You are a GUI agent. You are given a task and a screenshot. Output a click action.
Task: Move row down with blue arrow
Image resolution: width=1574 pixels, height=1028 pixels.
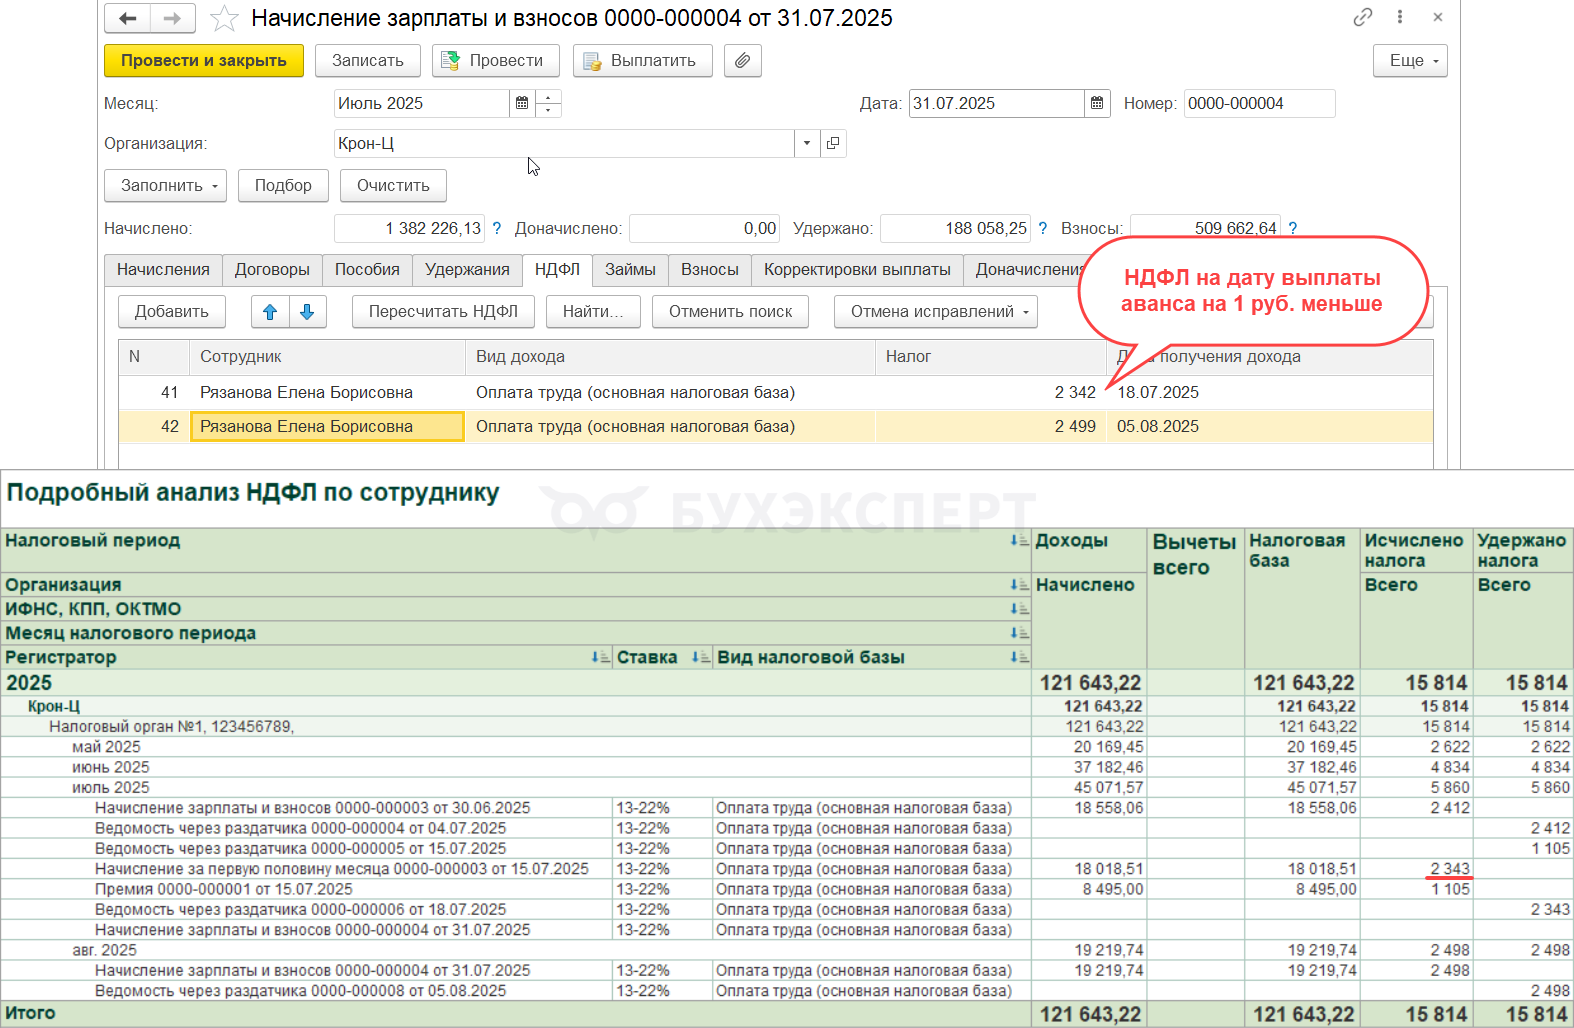coord(308,312)
